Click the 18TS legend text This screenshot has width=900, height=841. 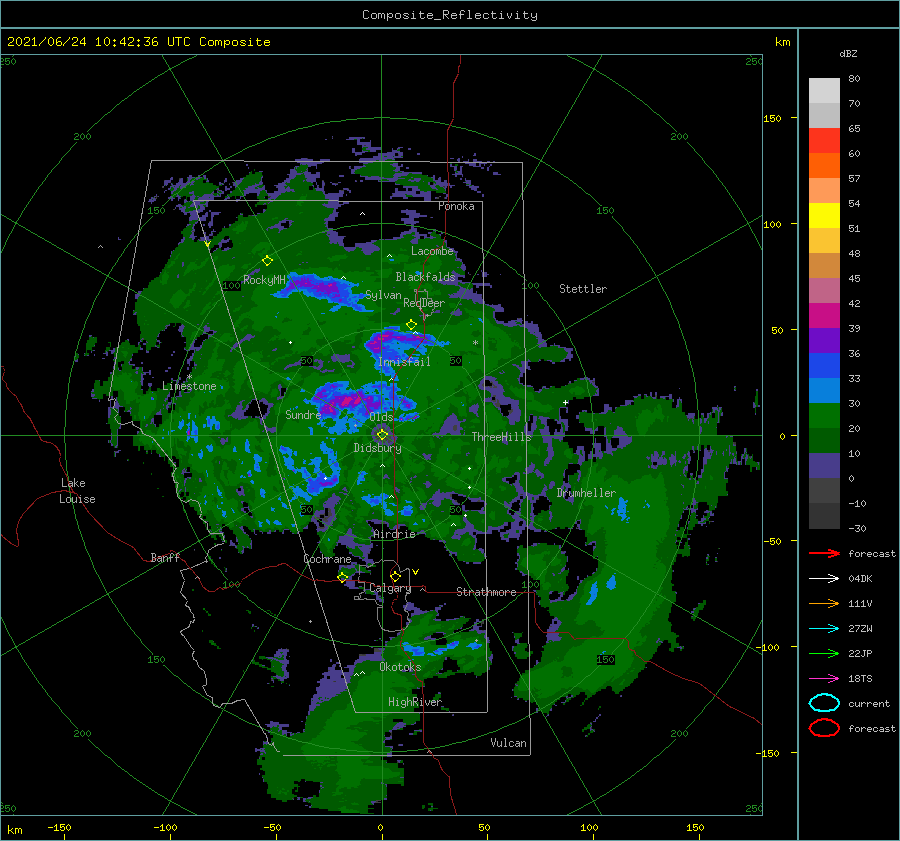point(860,679)
